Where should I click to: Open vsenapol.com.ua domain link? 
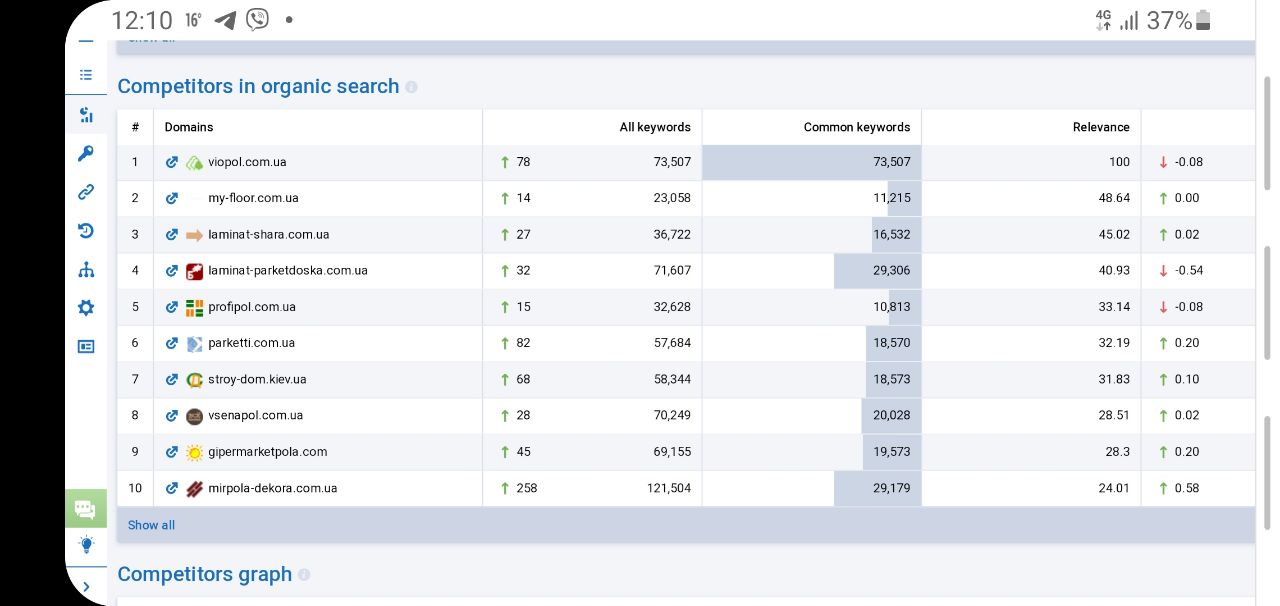(x=255, y=416)
